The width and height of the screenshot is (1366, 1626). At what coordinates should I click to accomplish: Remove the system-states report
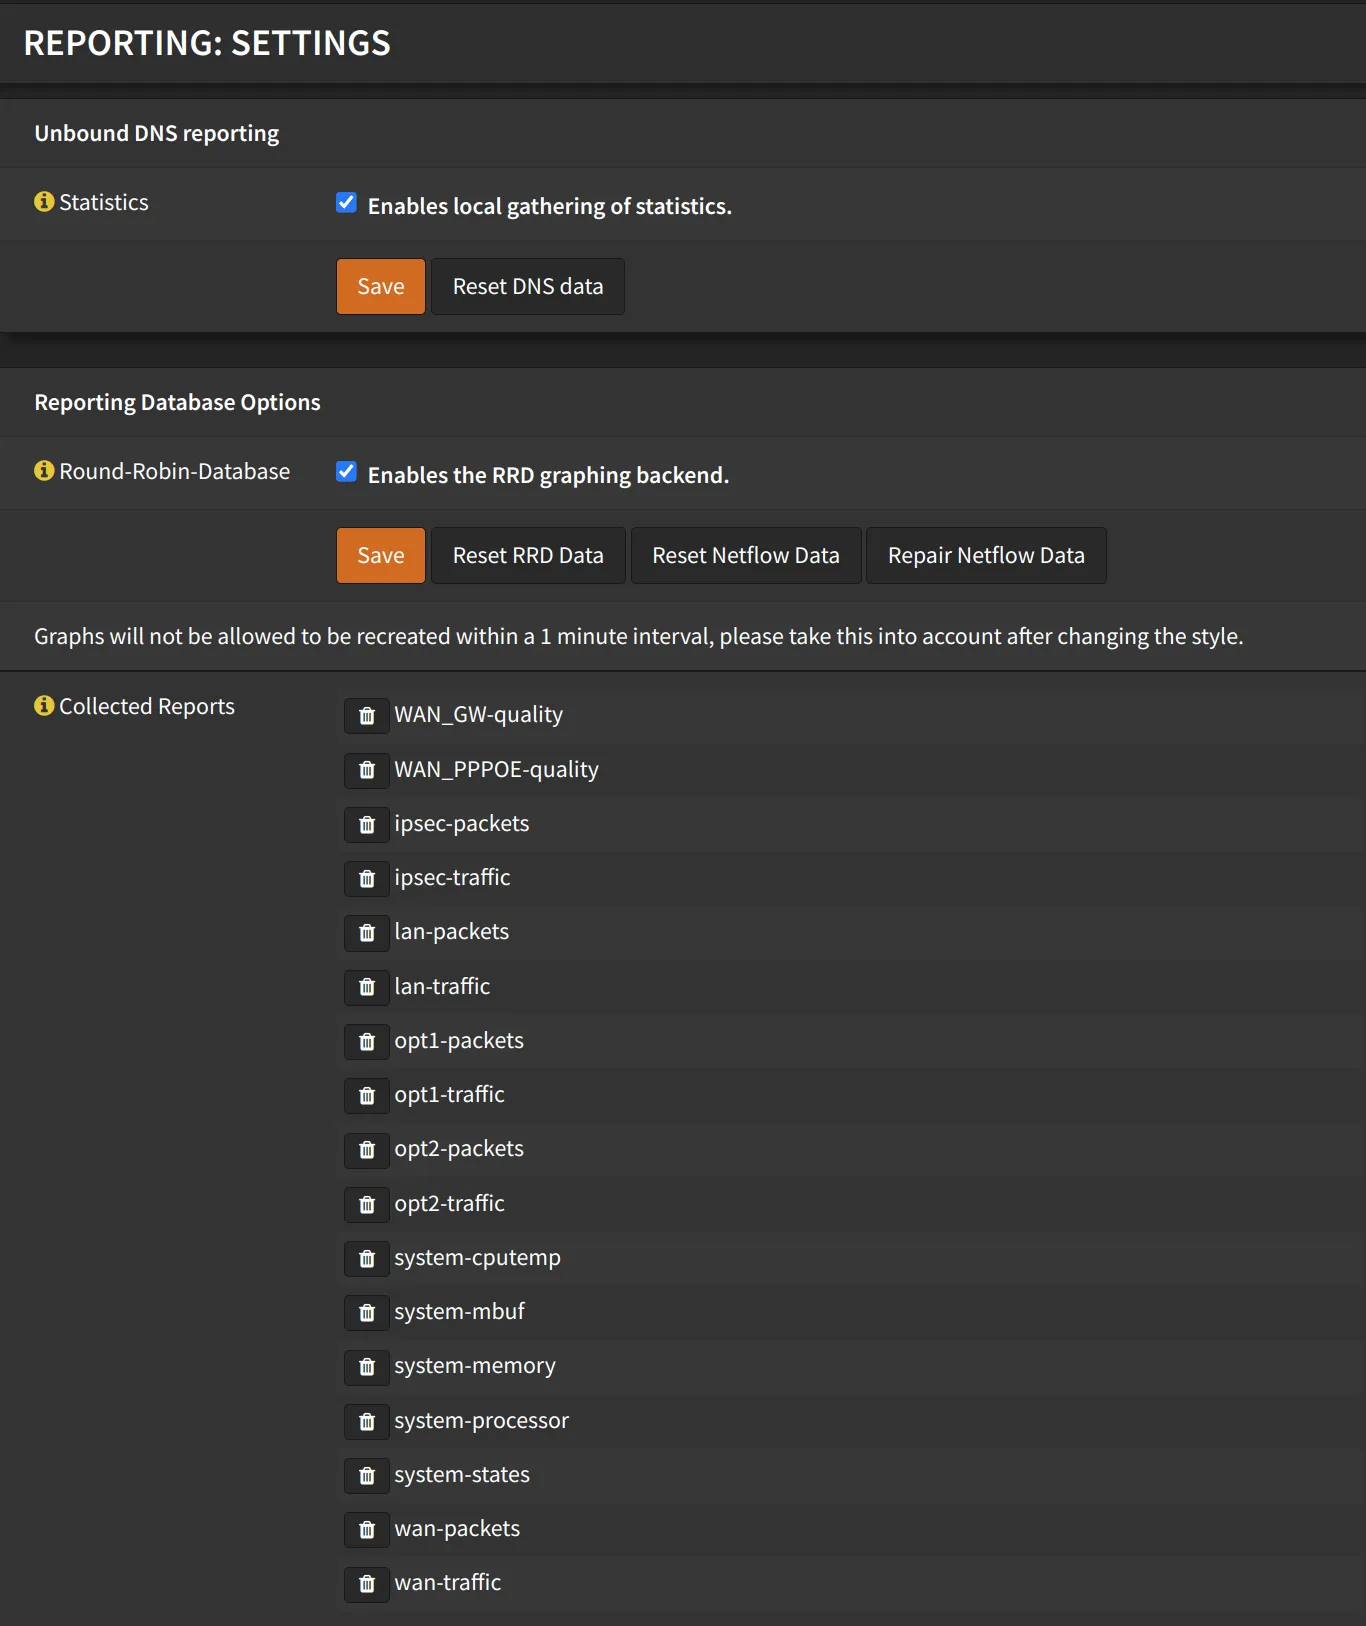[x=367, y=1475]
